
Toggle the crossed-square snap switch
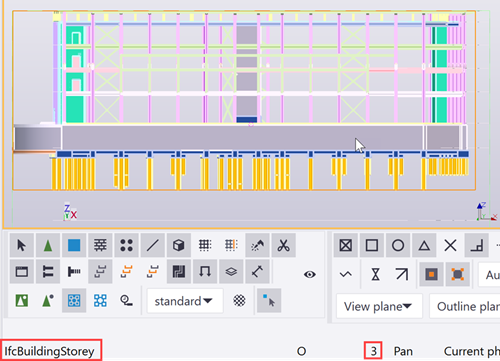(346, 245)
